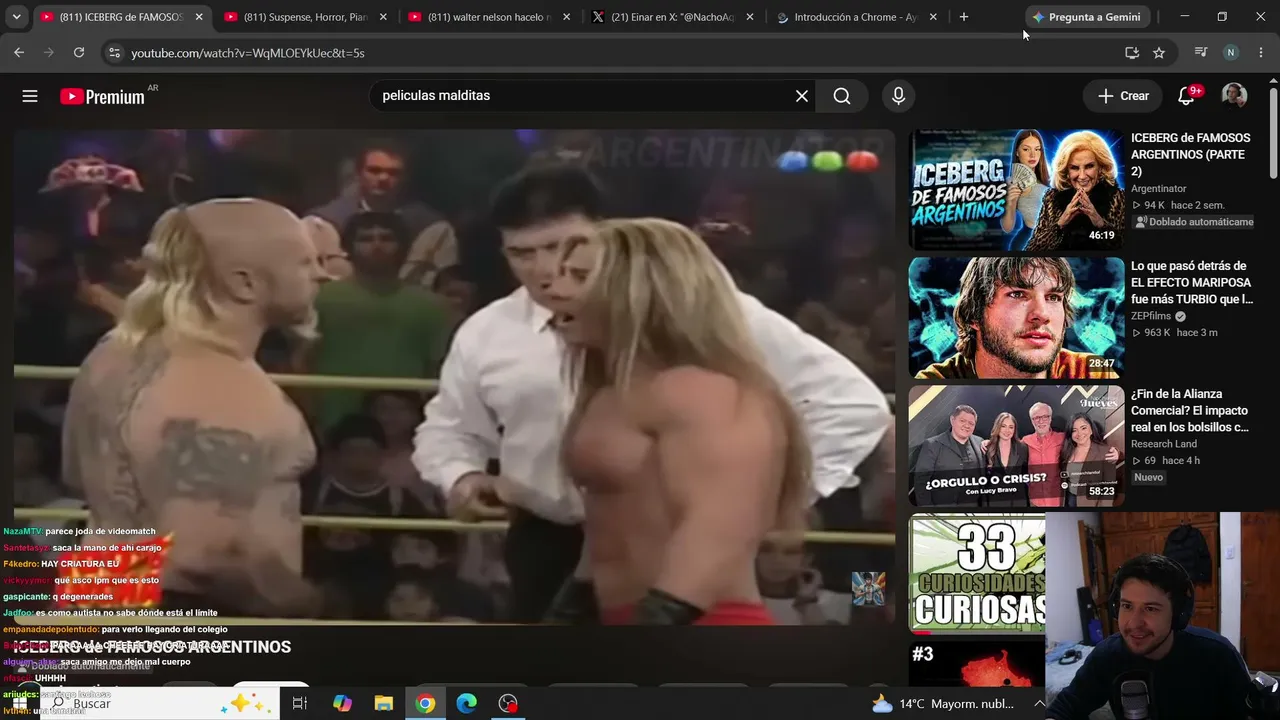Open the Chrome profile N button
Screen dimensions: 1280x720
click(x=1231, y=53)
